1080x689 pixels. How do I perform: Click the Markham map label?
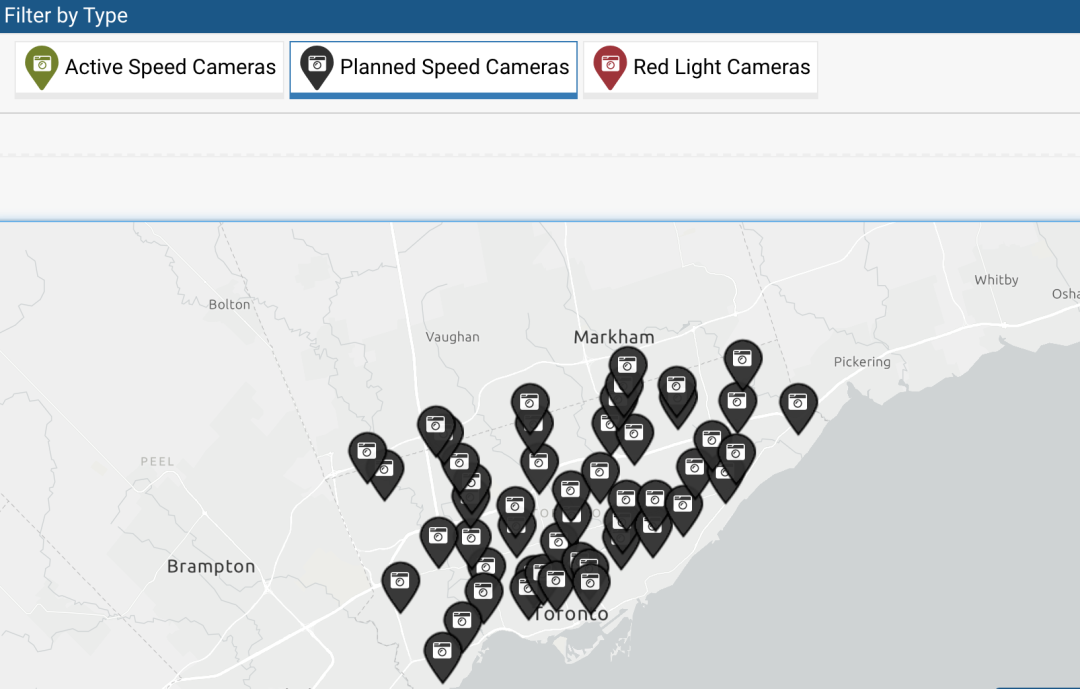[x=614, y=337]
